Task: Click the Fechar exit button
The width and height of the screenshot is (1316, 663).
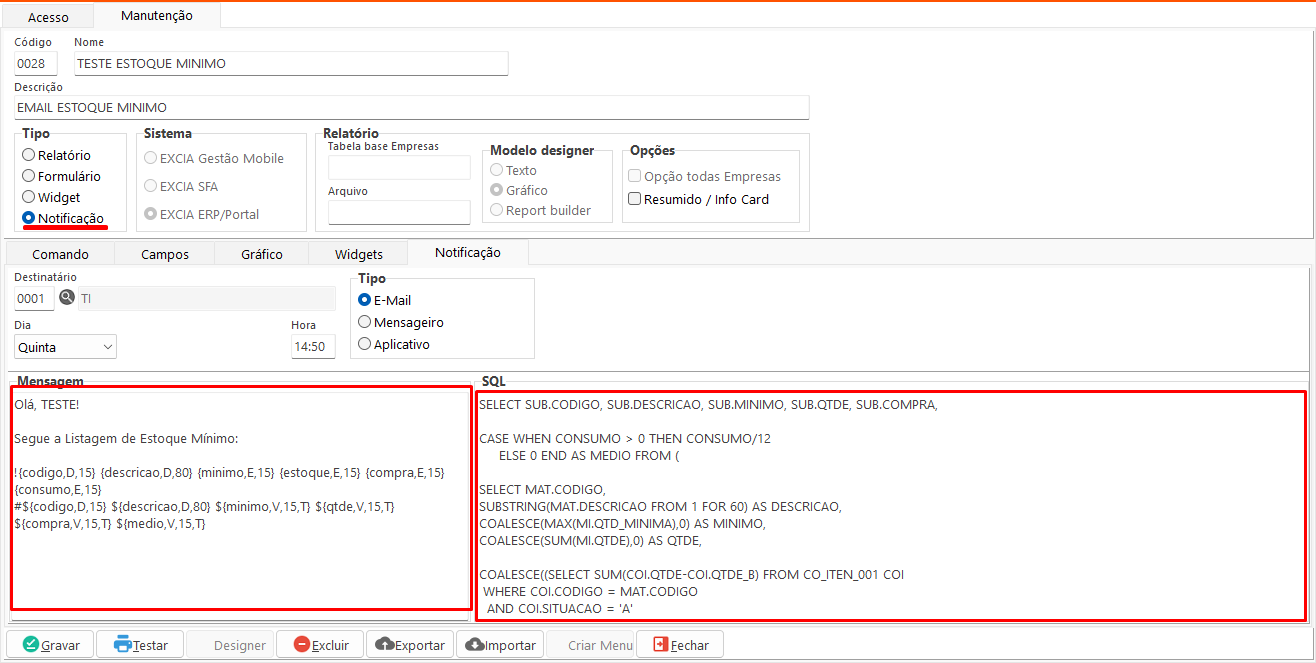Action: click(679, 645)
